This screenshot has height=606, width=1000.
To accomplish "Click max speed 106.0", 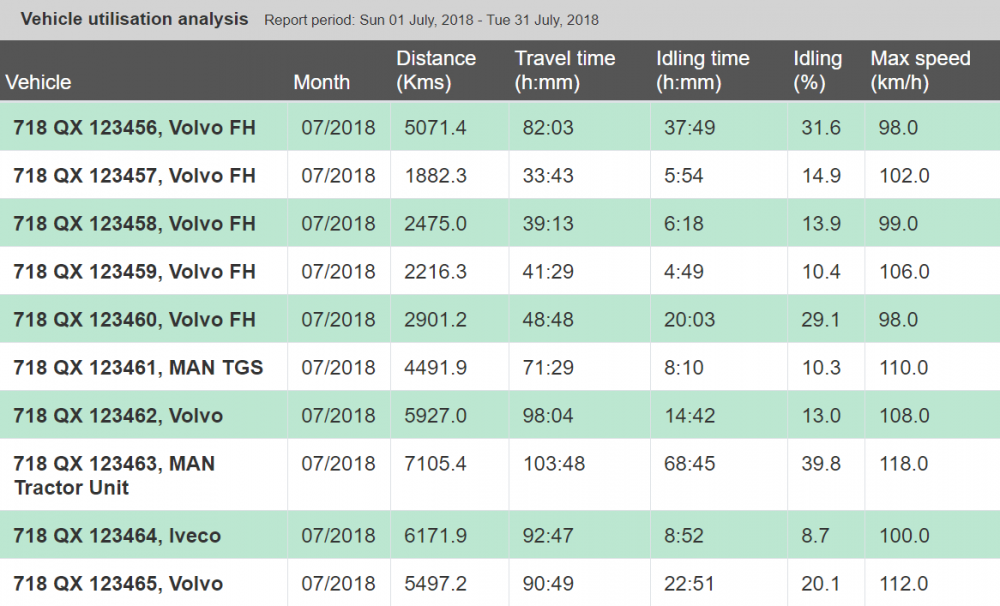I will pyautogui.click(x=904, y=272).
